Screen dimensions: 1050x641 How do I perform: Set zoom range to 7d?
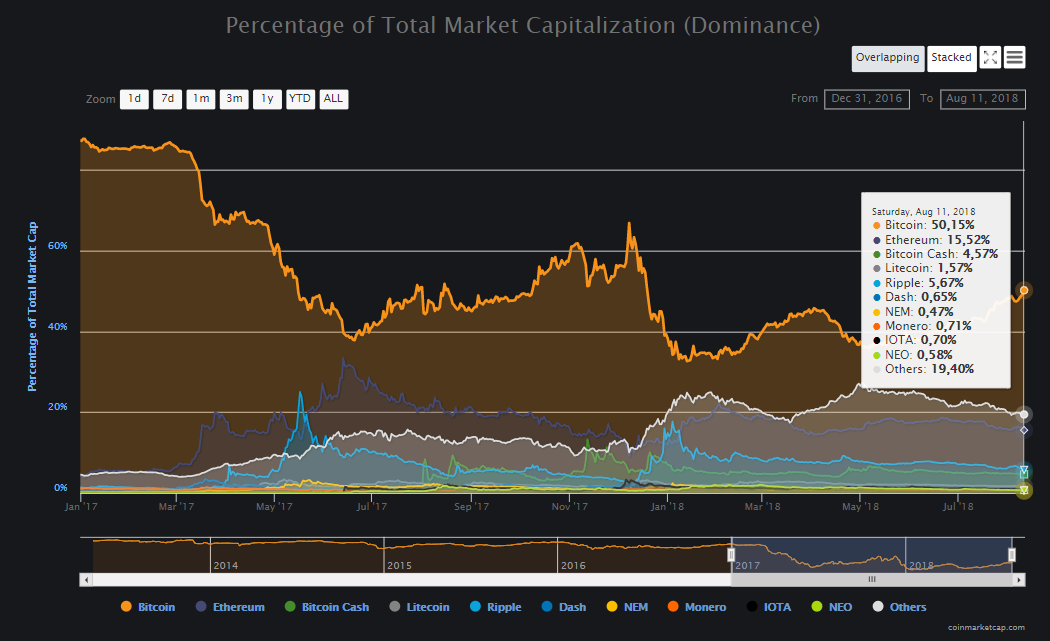tap(167, 99)
